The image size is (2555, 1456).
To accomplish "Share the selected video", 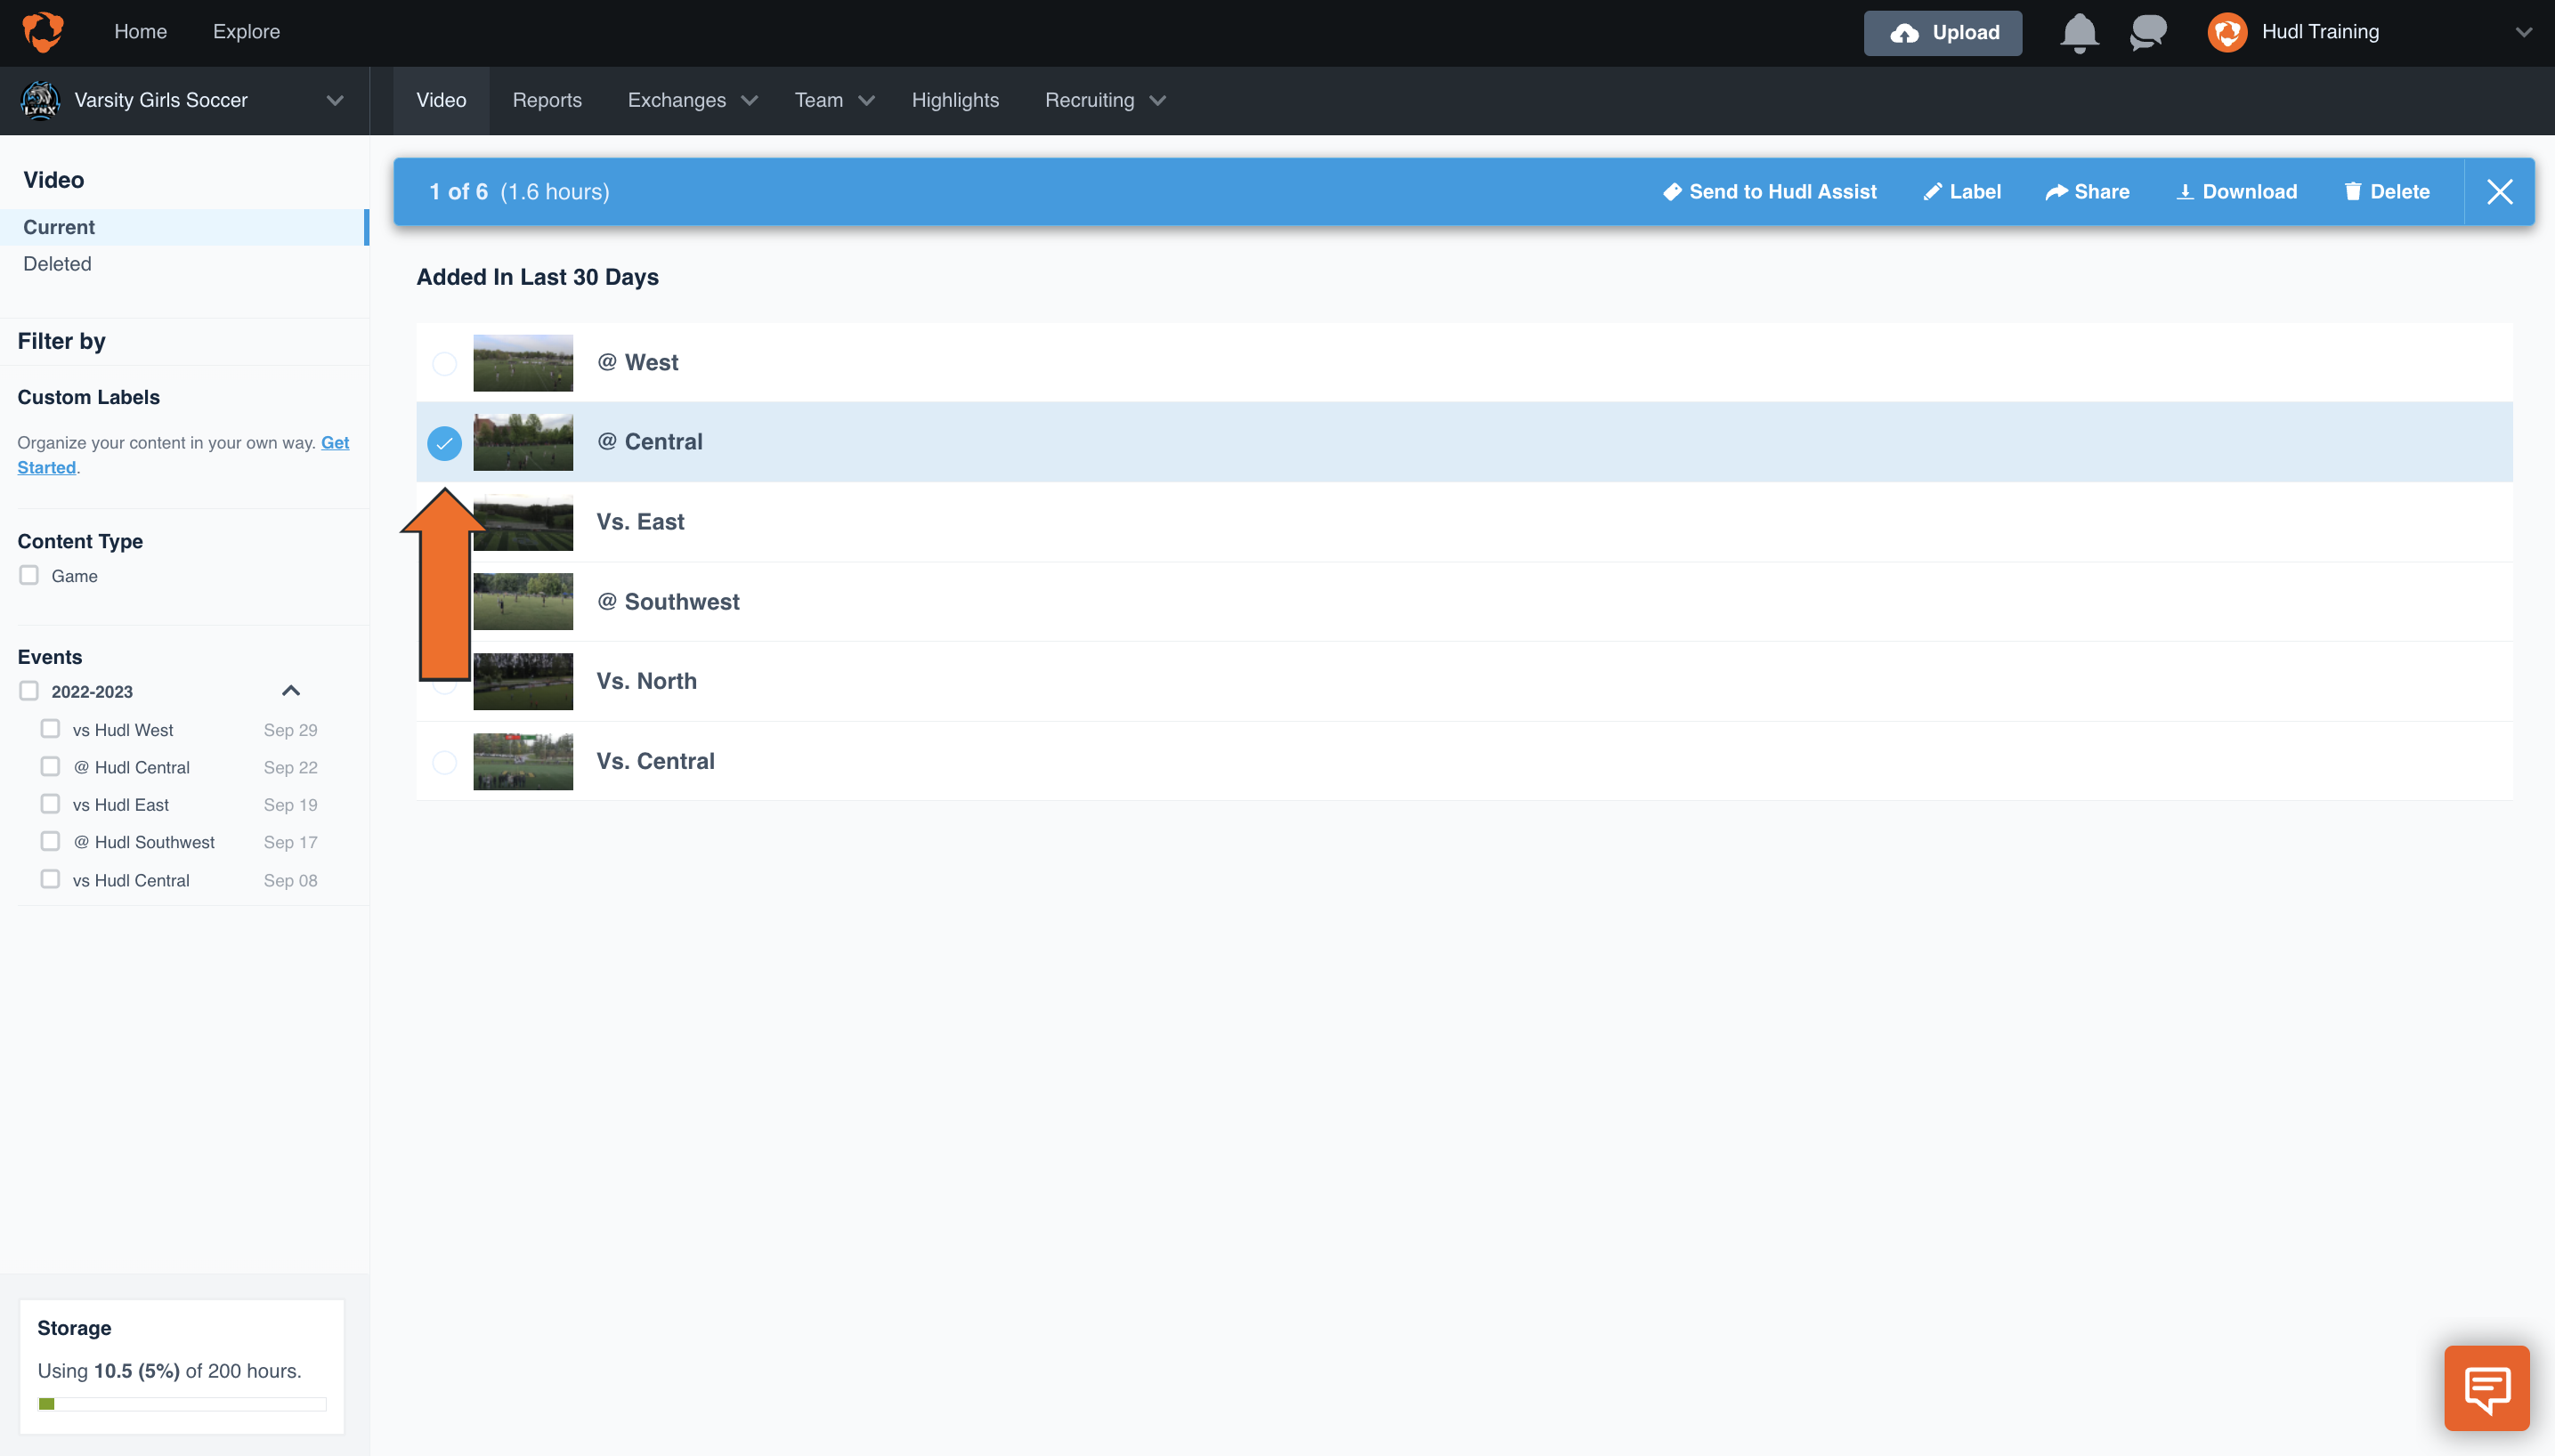I will point(2088,191).
